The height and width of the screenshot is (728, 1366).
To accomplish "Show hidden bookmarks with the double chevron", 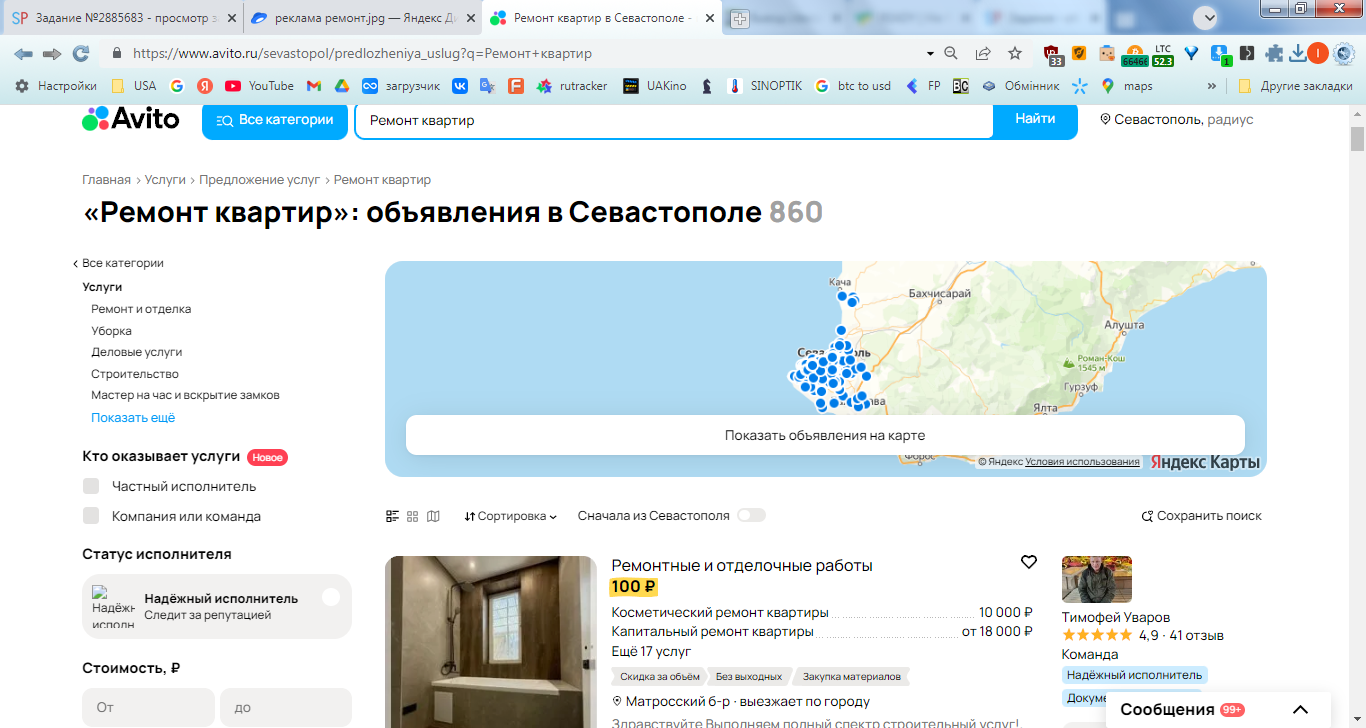I will tap(1212, 86).
